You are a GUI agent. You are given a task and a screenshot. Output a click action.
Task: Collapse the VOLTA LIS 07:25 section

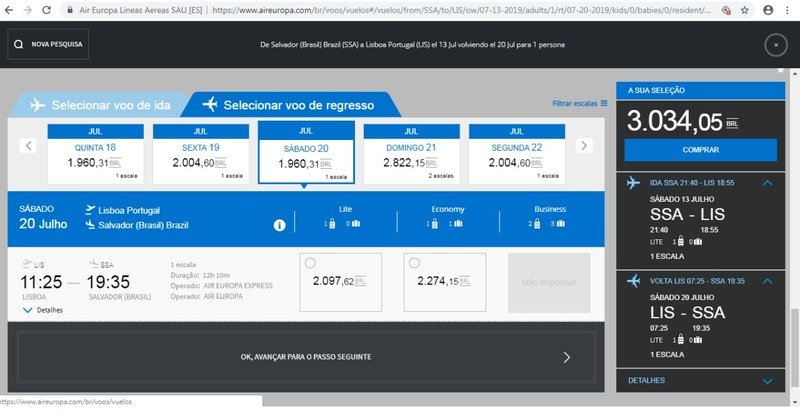pos(767,281)
